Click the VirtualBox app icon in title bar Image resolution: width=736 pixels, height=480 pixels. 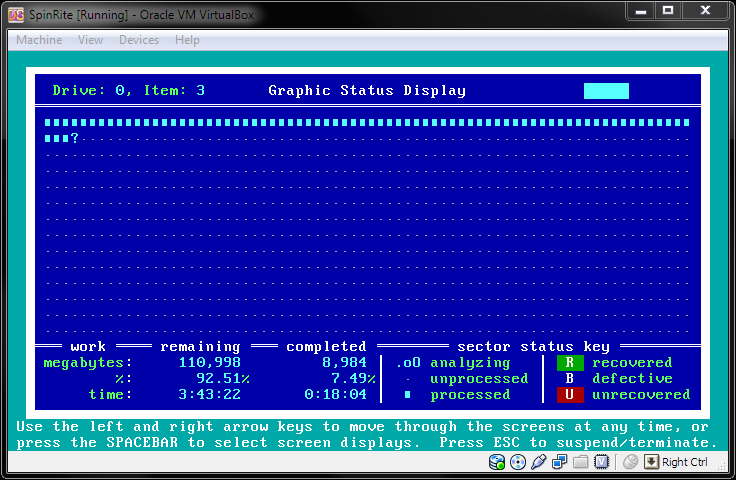click(15, 13)
